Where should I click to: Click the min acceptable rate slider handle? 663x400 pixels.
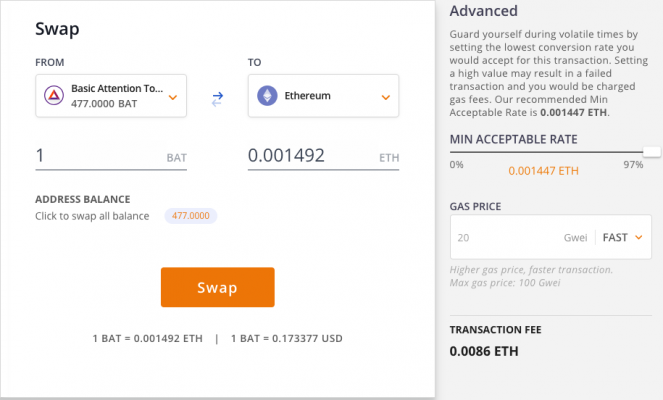click(x=652, y=152)
